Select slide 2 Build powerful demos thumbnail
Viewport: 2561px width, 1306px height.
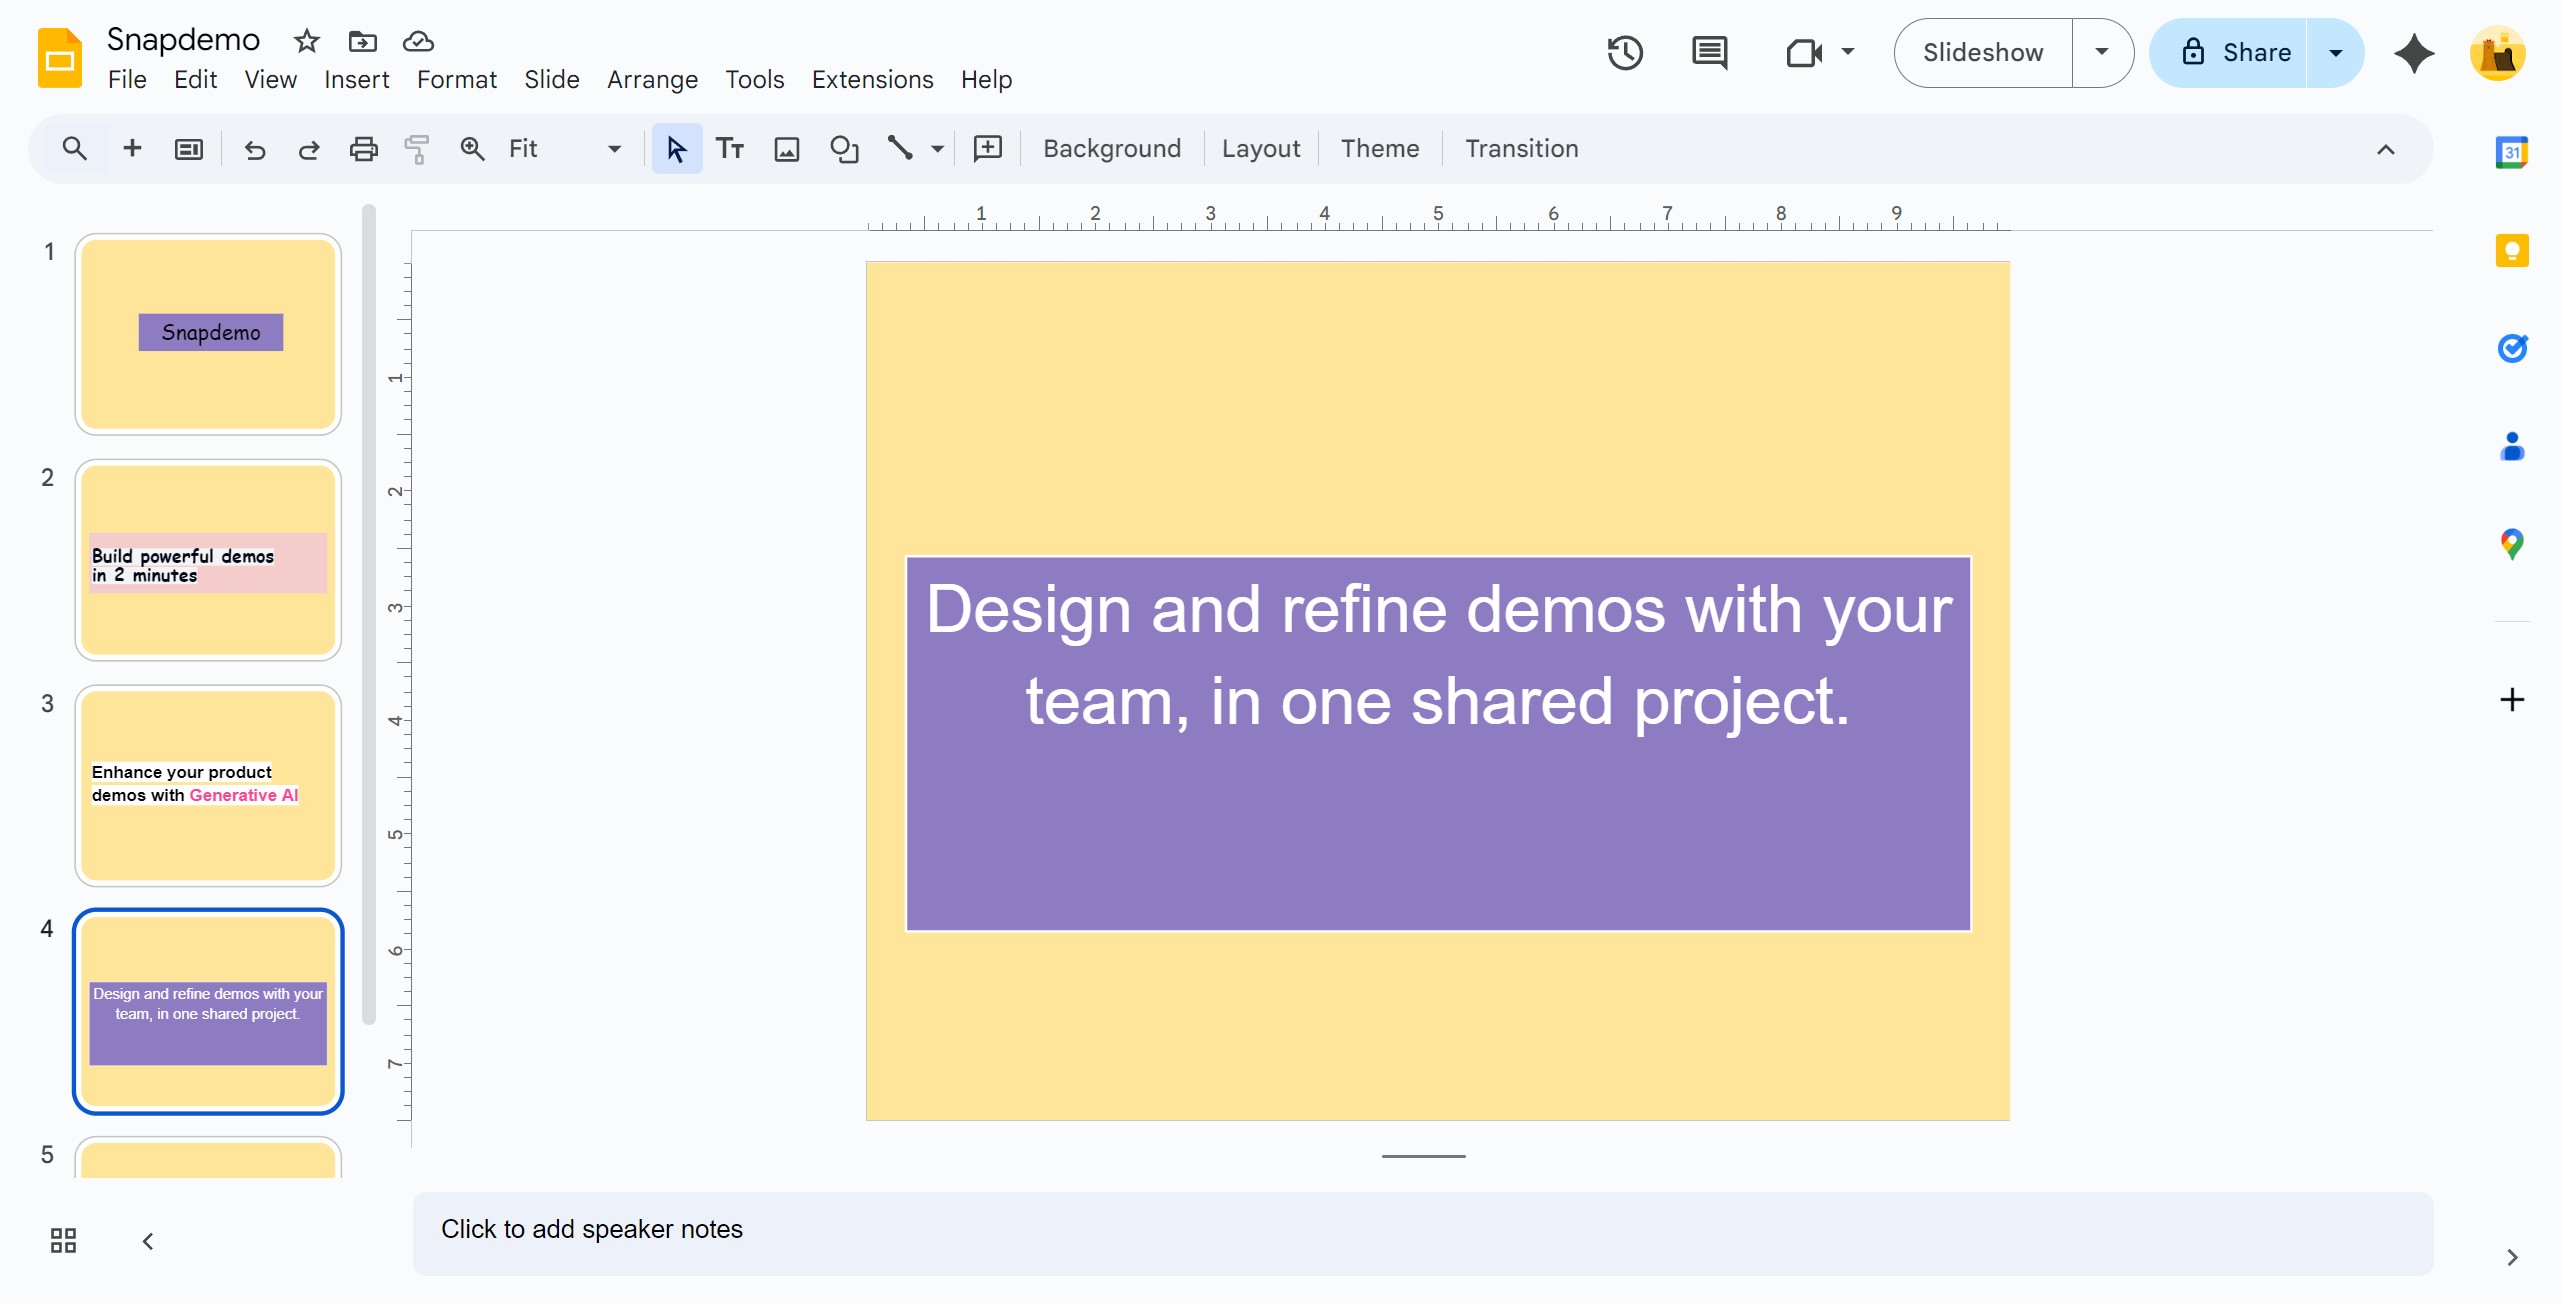pyautogui.click(x=208, y=560)
